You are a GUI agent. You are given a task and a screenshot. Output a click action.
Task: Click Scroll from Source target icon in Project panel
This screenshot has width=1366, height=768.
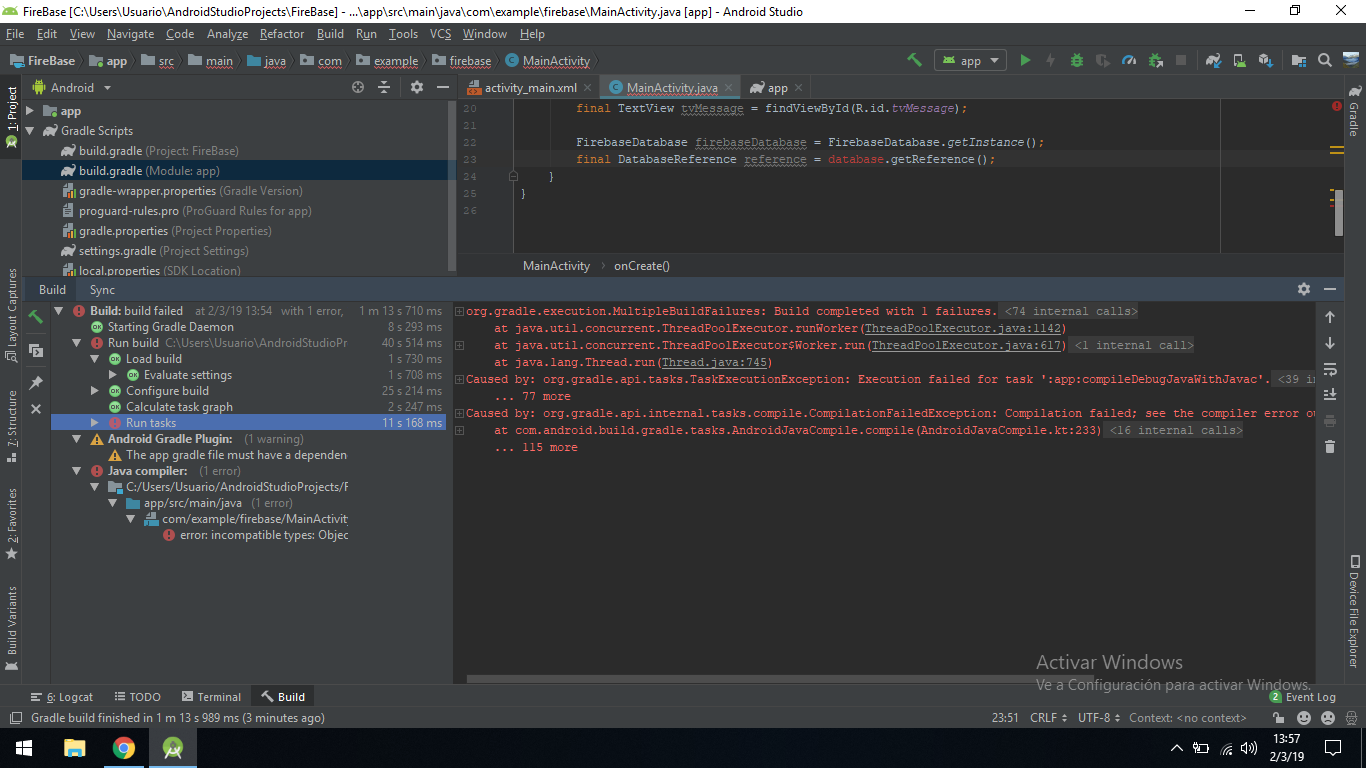click(x=358, y=87)
